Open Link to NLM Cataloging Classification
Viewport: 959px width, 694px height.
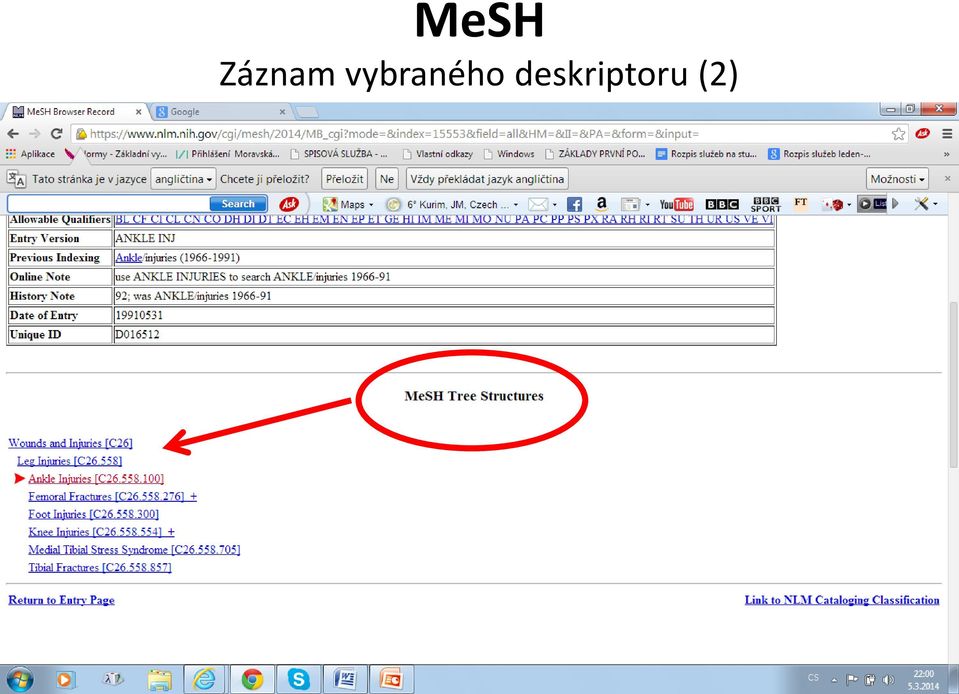coord(842,600)
